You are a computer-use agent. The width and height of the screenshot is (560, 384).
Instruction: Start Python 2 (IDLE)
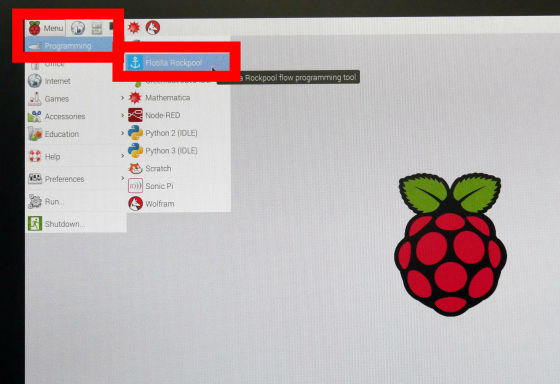coord(178,133)
